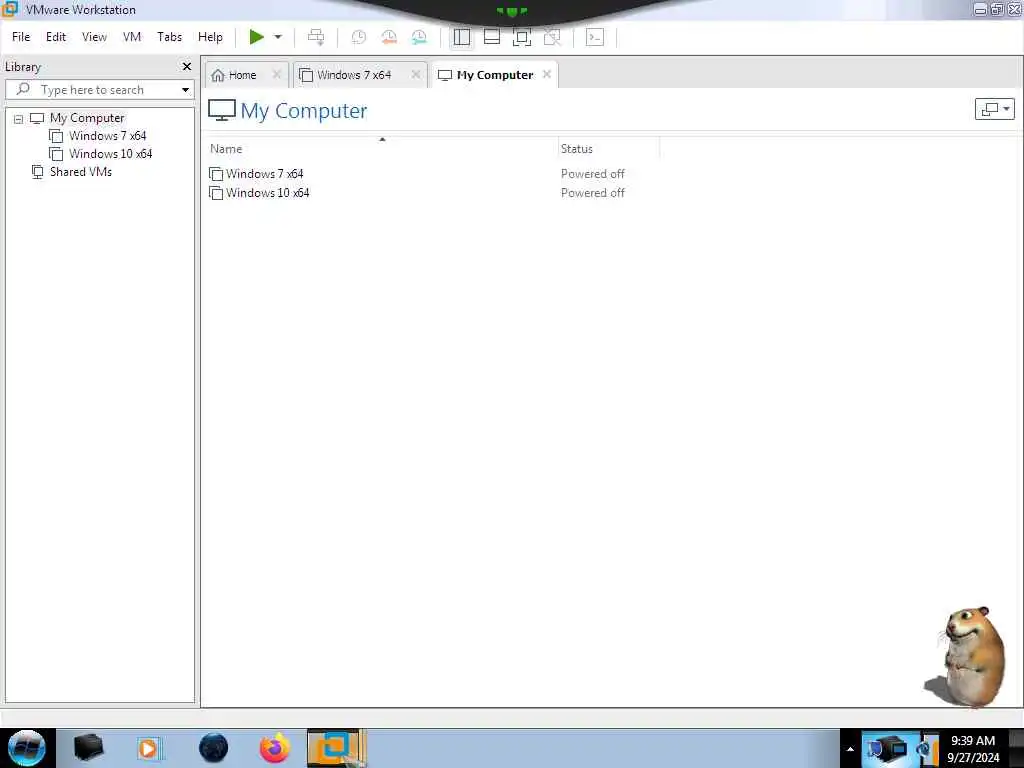Open the Windows Start button

[x=27, y=748]
